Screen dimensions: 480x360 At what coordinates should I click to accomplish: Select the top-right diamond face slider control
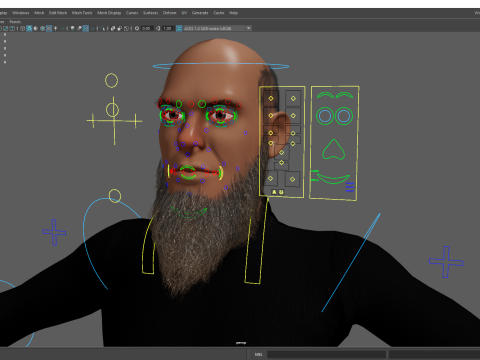coord(293,98)
